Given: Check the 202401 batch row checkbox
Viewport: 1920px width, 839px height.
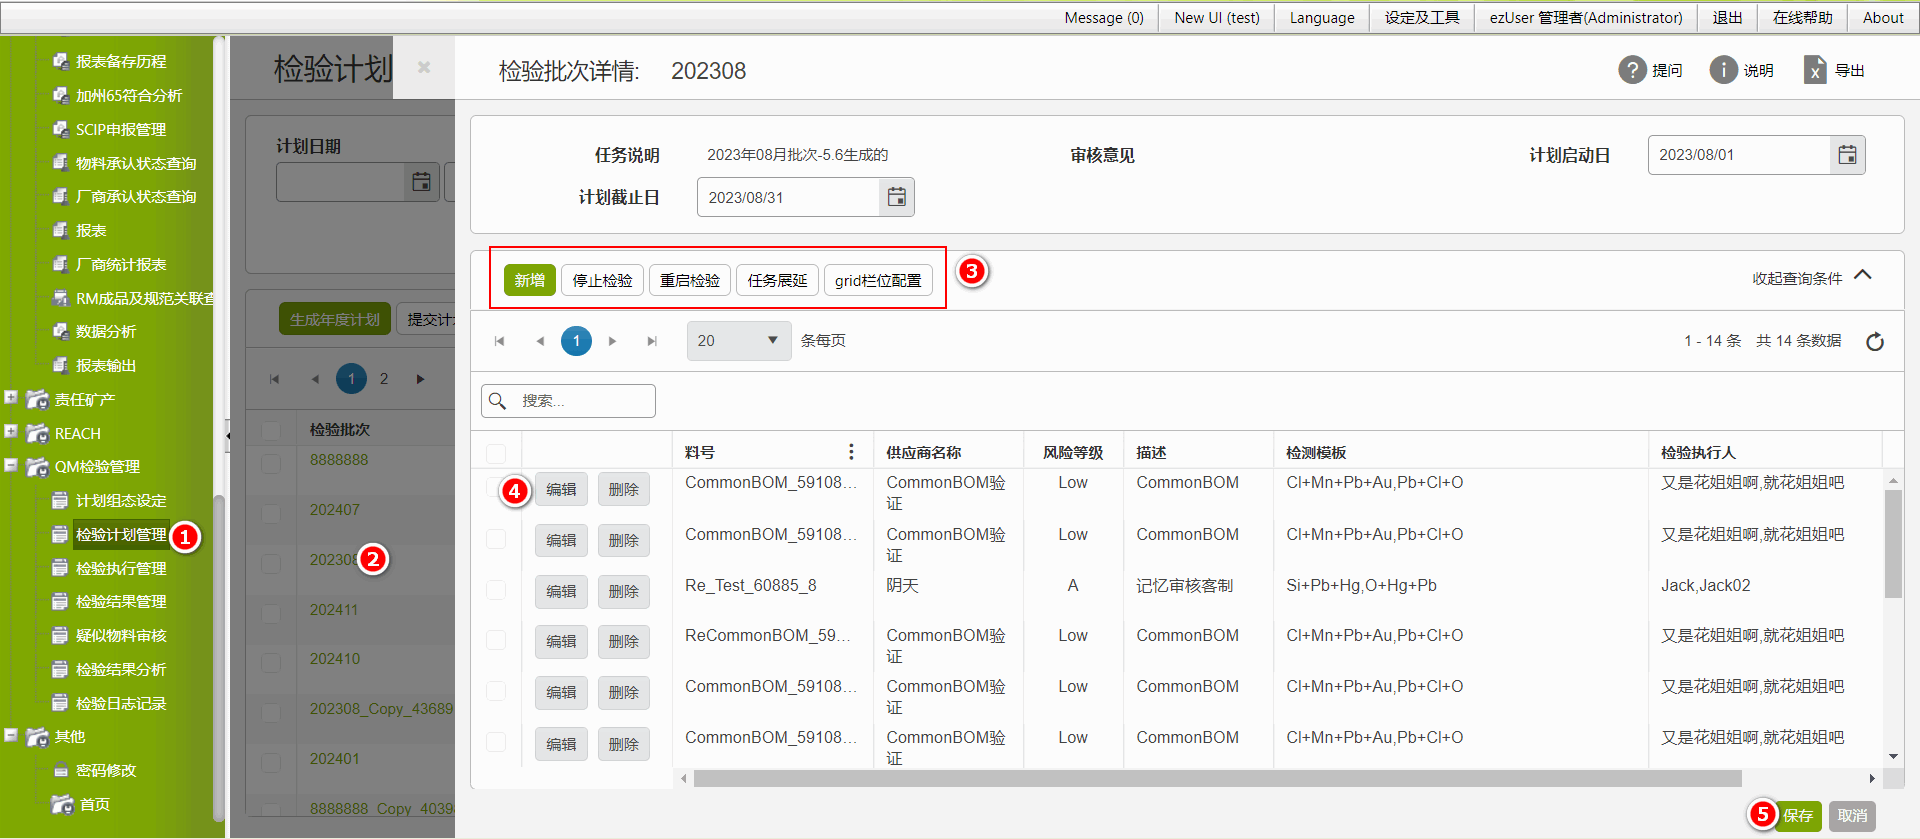Looking at the screenshot, I should tap(271, 762).
